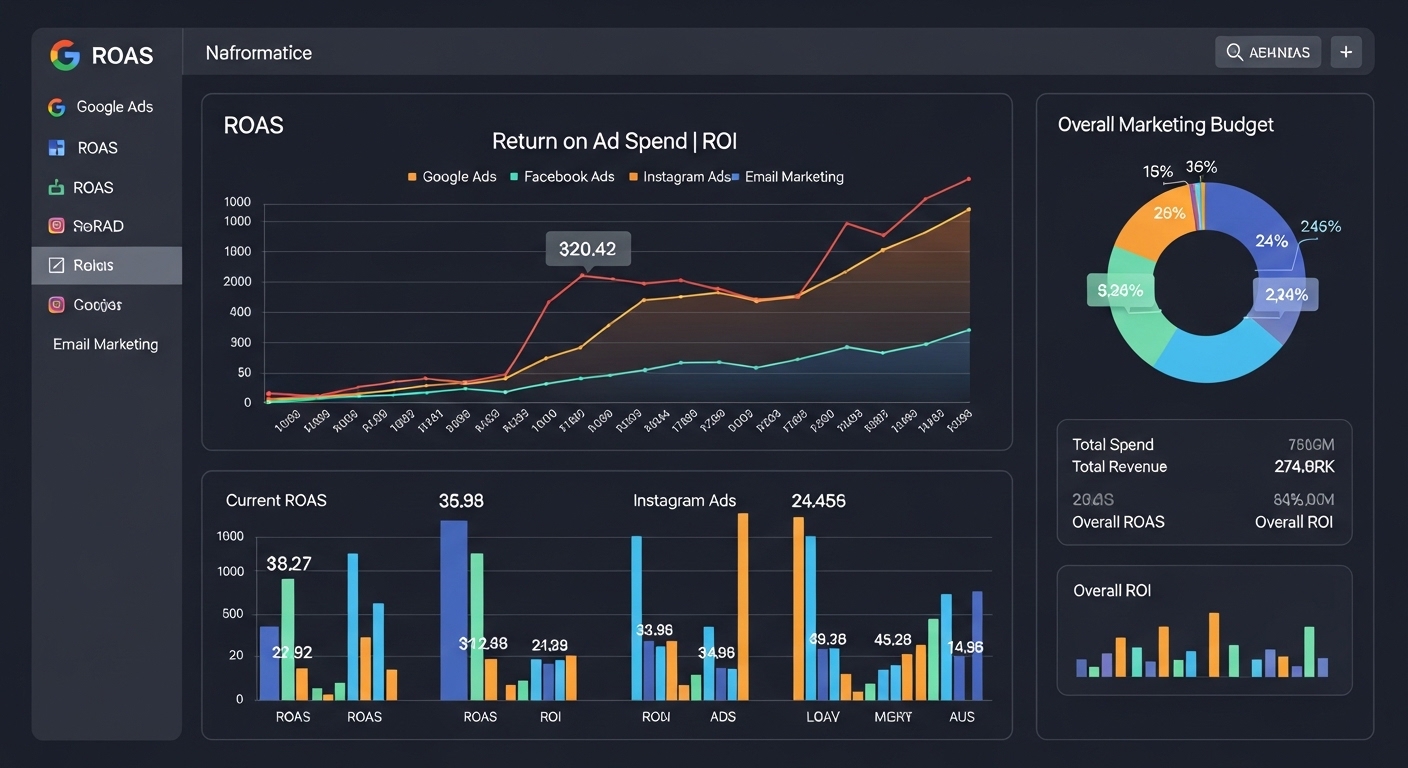Click the Instagram Ads heading above the bar chart
The width and height of the screenshot is (1408, 768).
(684, 500)
